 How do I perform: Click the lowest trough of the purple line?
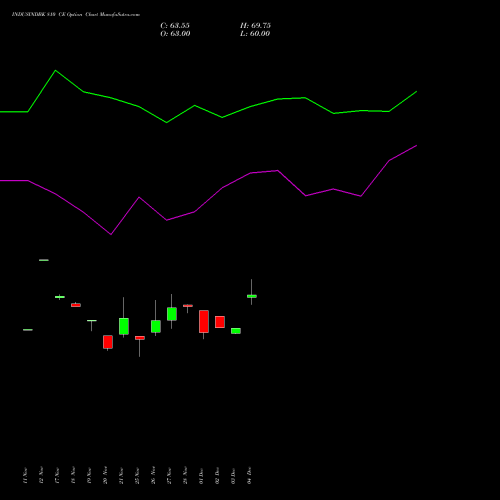click(111, 234)
